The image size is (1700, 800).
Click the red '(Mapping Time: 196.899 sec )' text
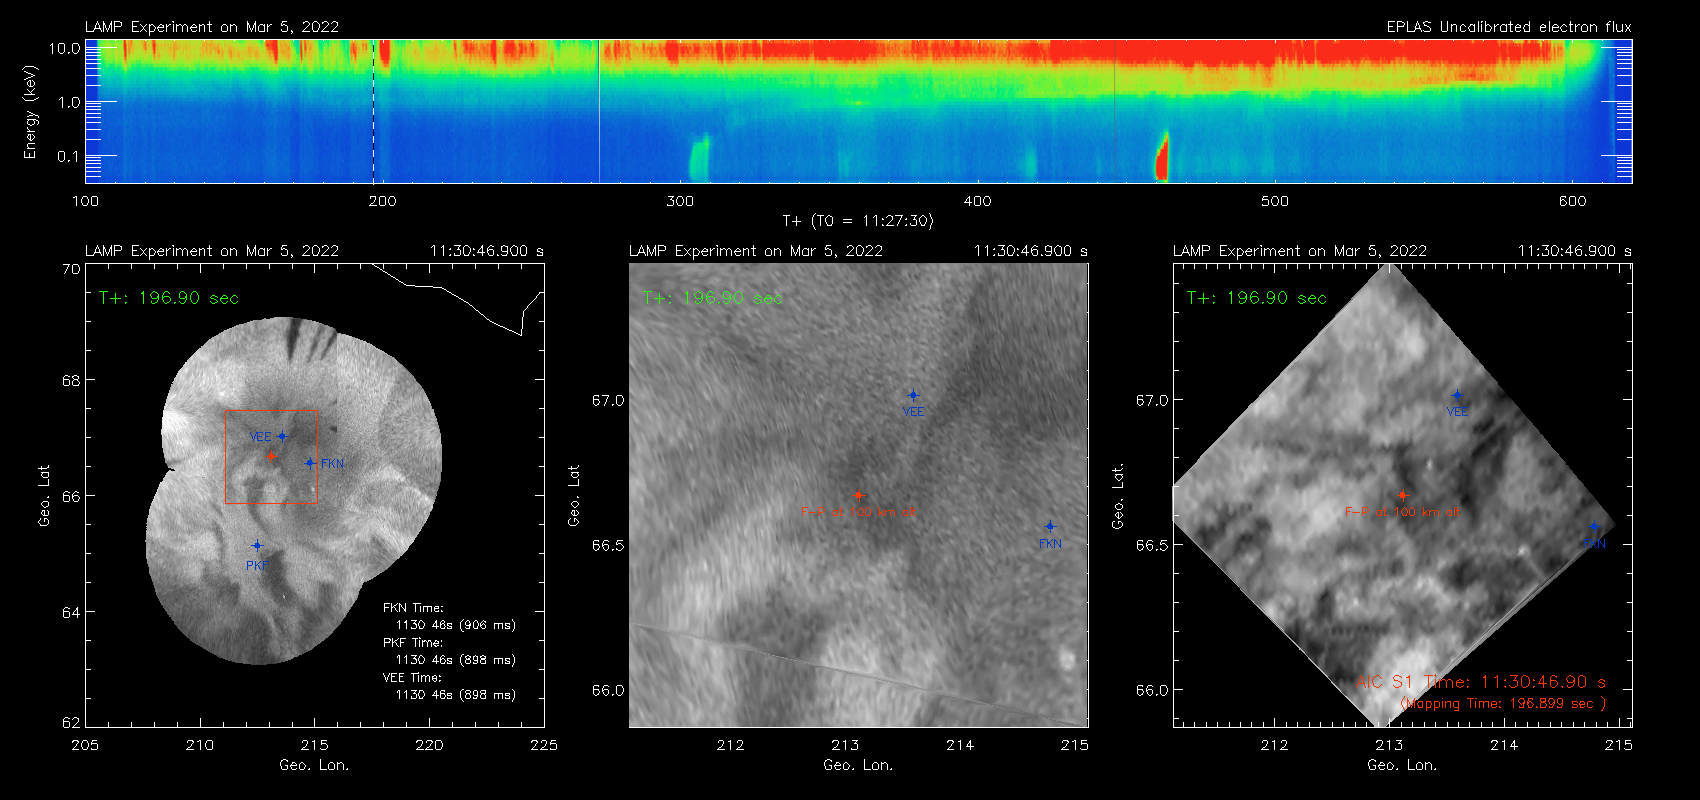(x=1503, y=703)
